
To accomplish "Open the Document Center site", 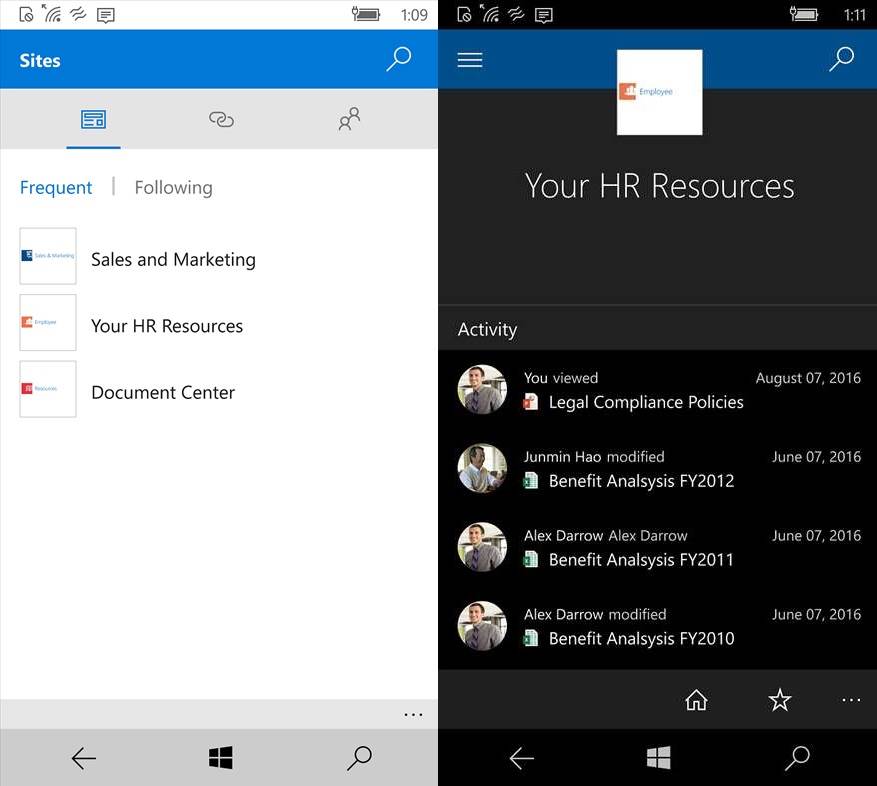I will coord(163,392).
